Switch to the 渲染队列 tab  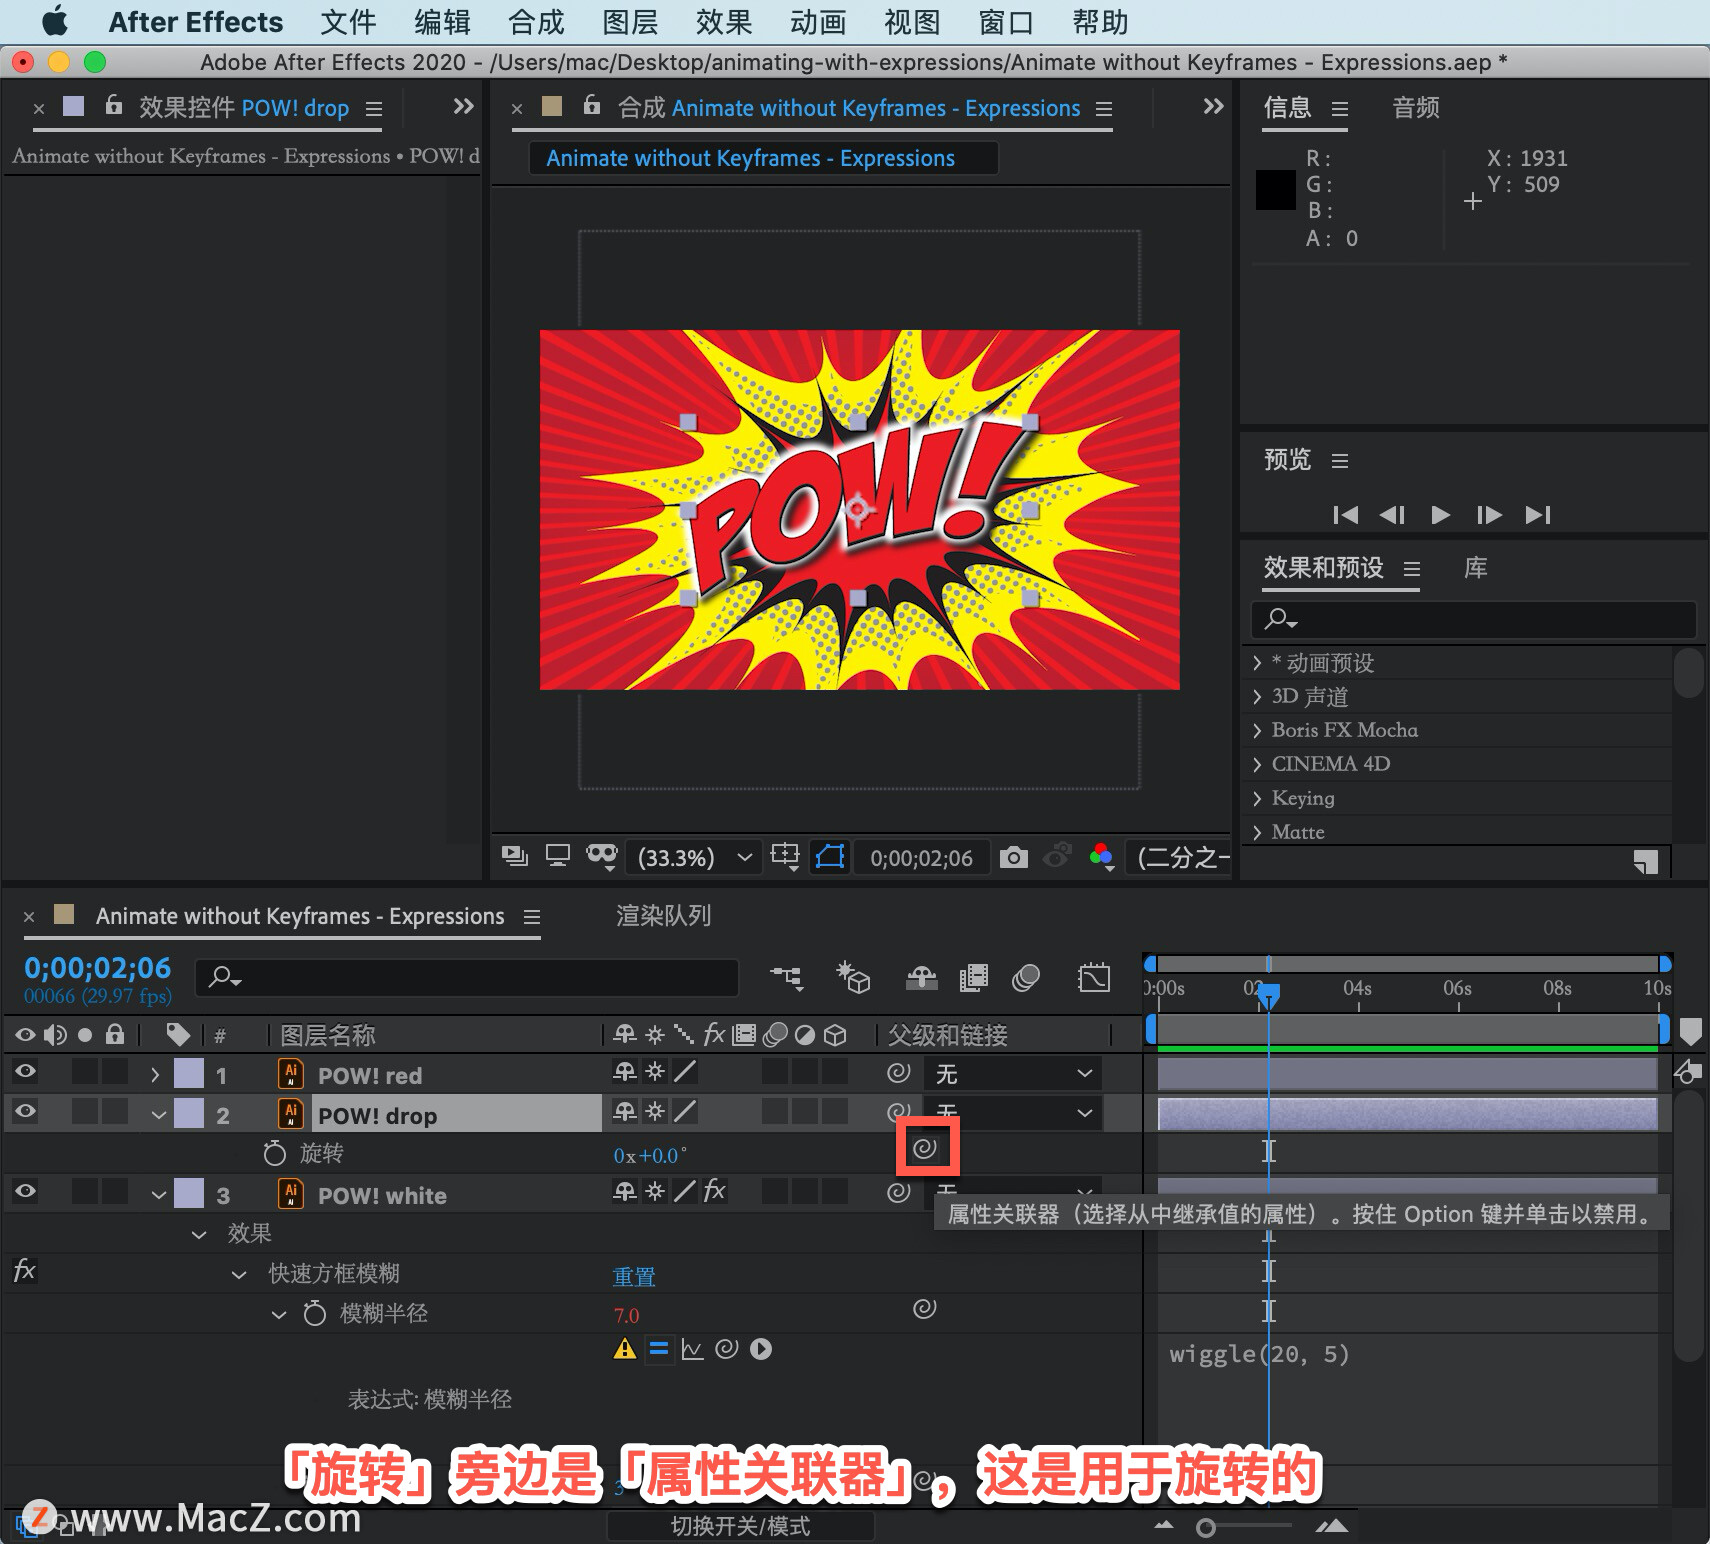click(x=664, y=915)
